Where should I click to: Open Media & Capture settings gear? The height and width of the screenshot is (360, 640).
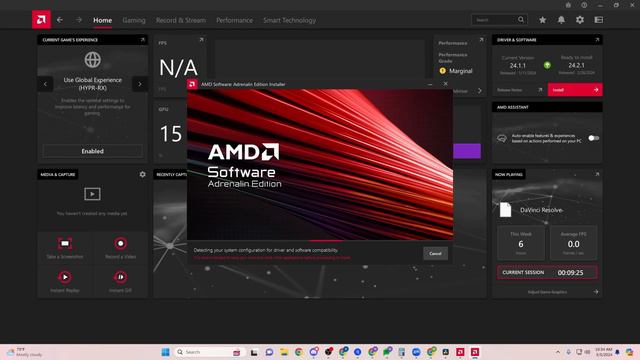pos(142,174)
